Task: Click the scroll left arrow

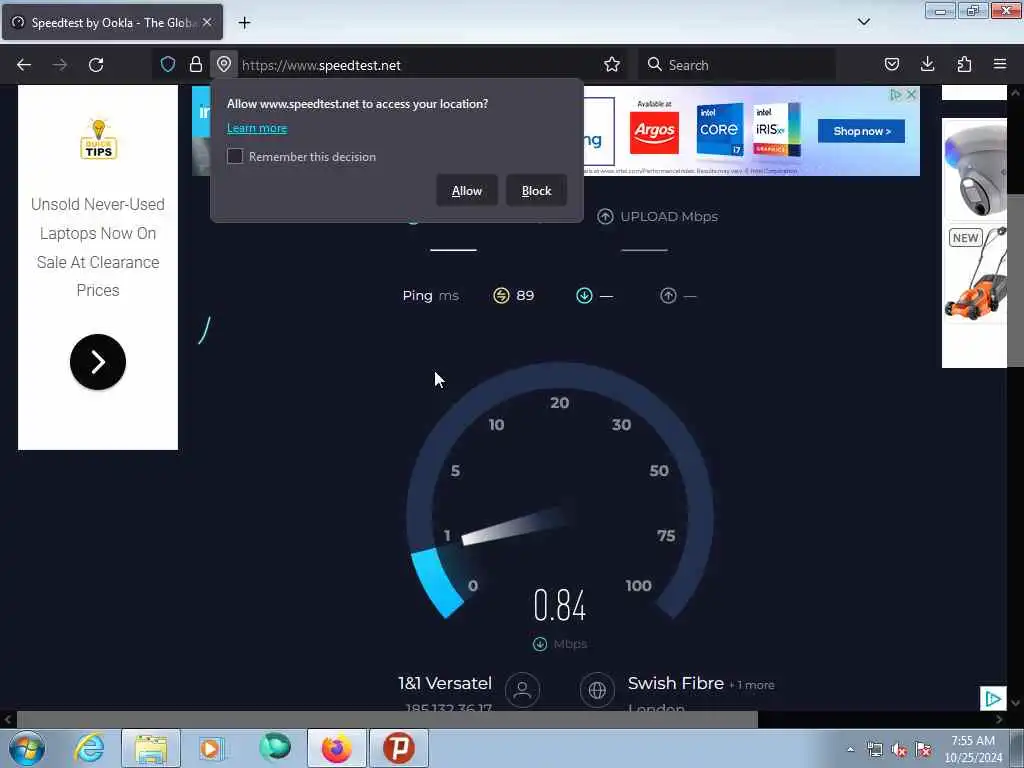Action: coord(7,720)
